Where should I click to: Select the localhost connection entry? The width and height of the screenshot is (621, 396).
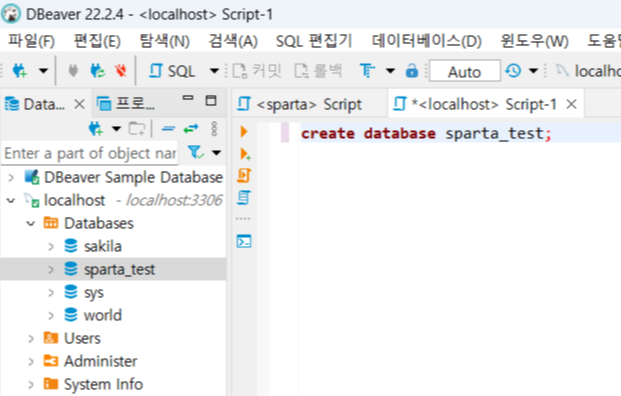coord(74,200)
